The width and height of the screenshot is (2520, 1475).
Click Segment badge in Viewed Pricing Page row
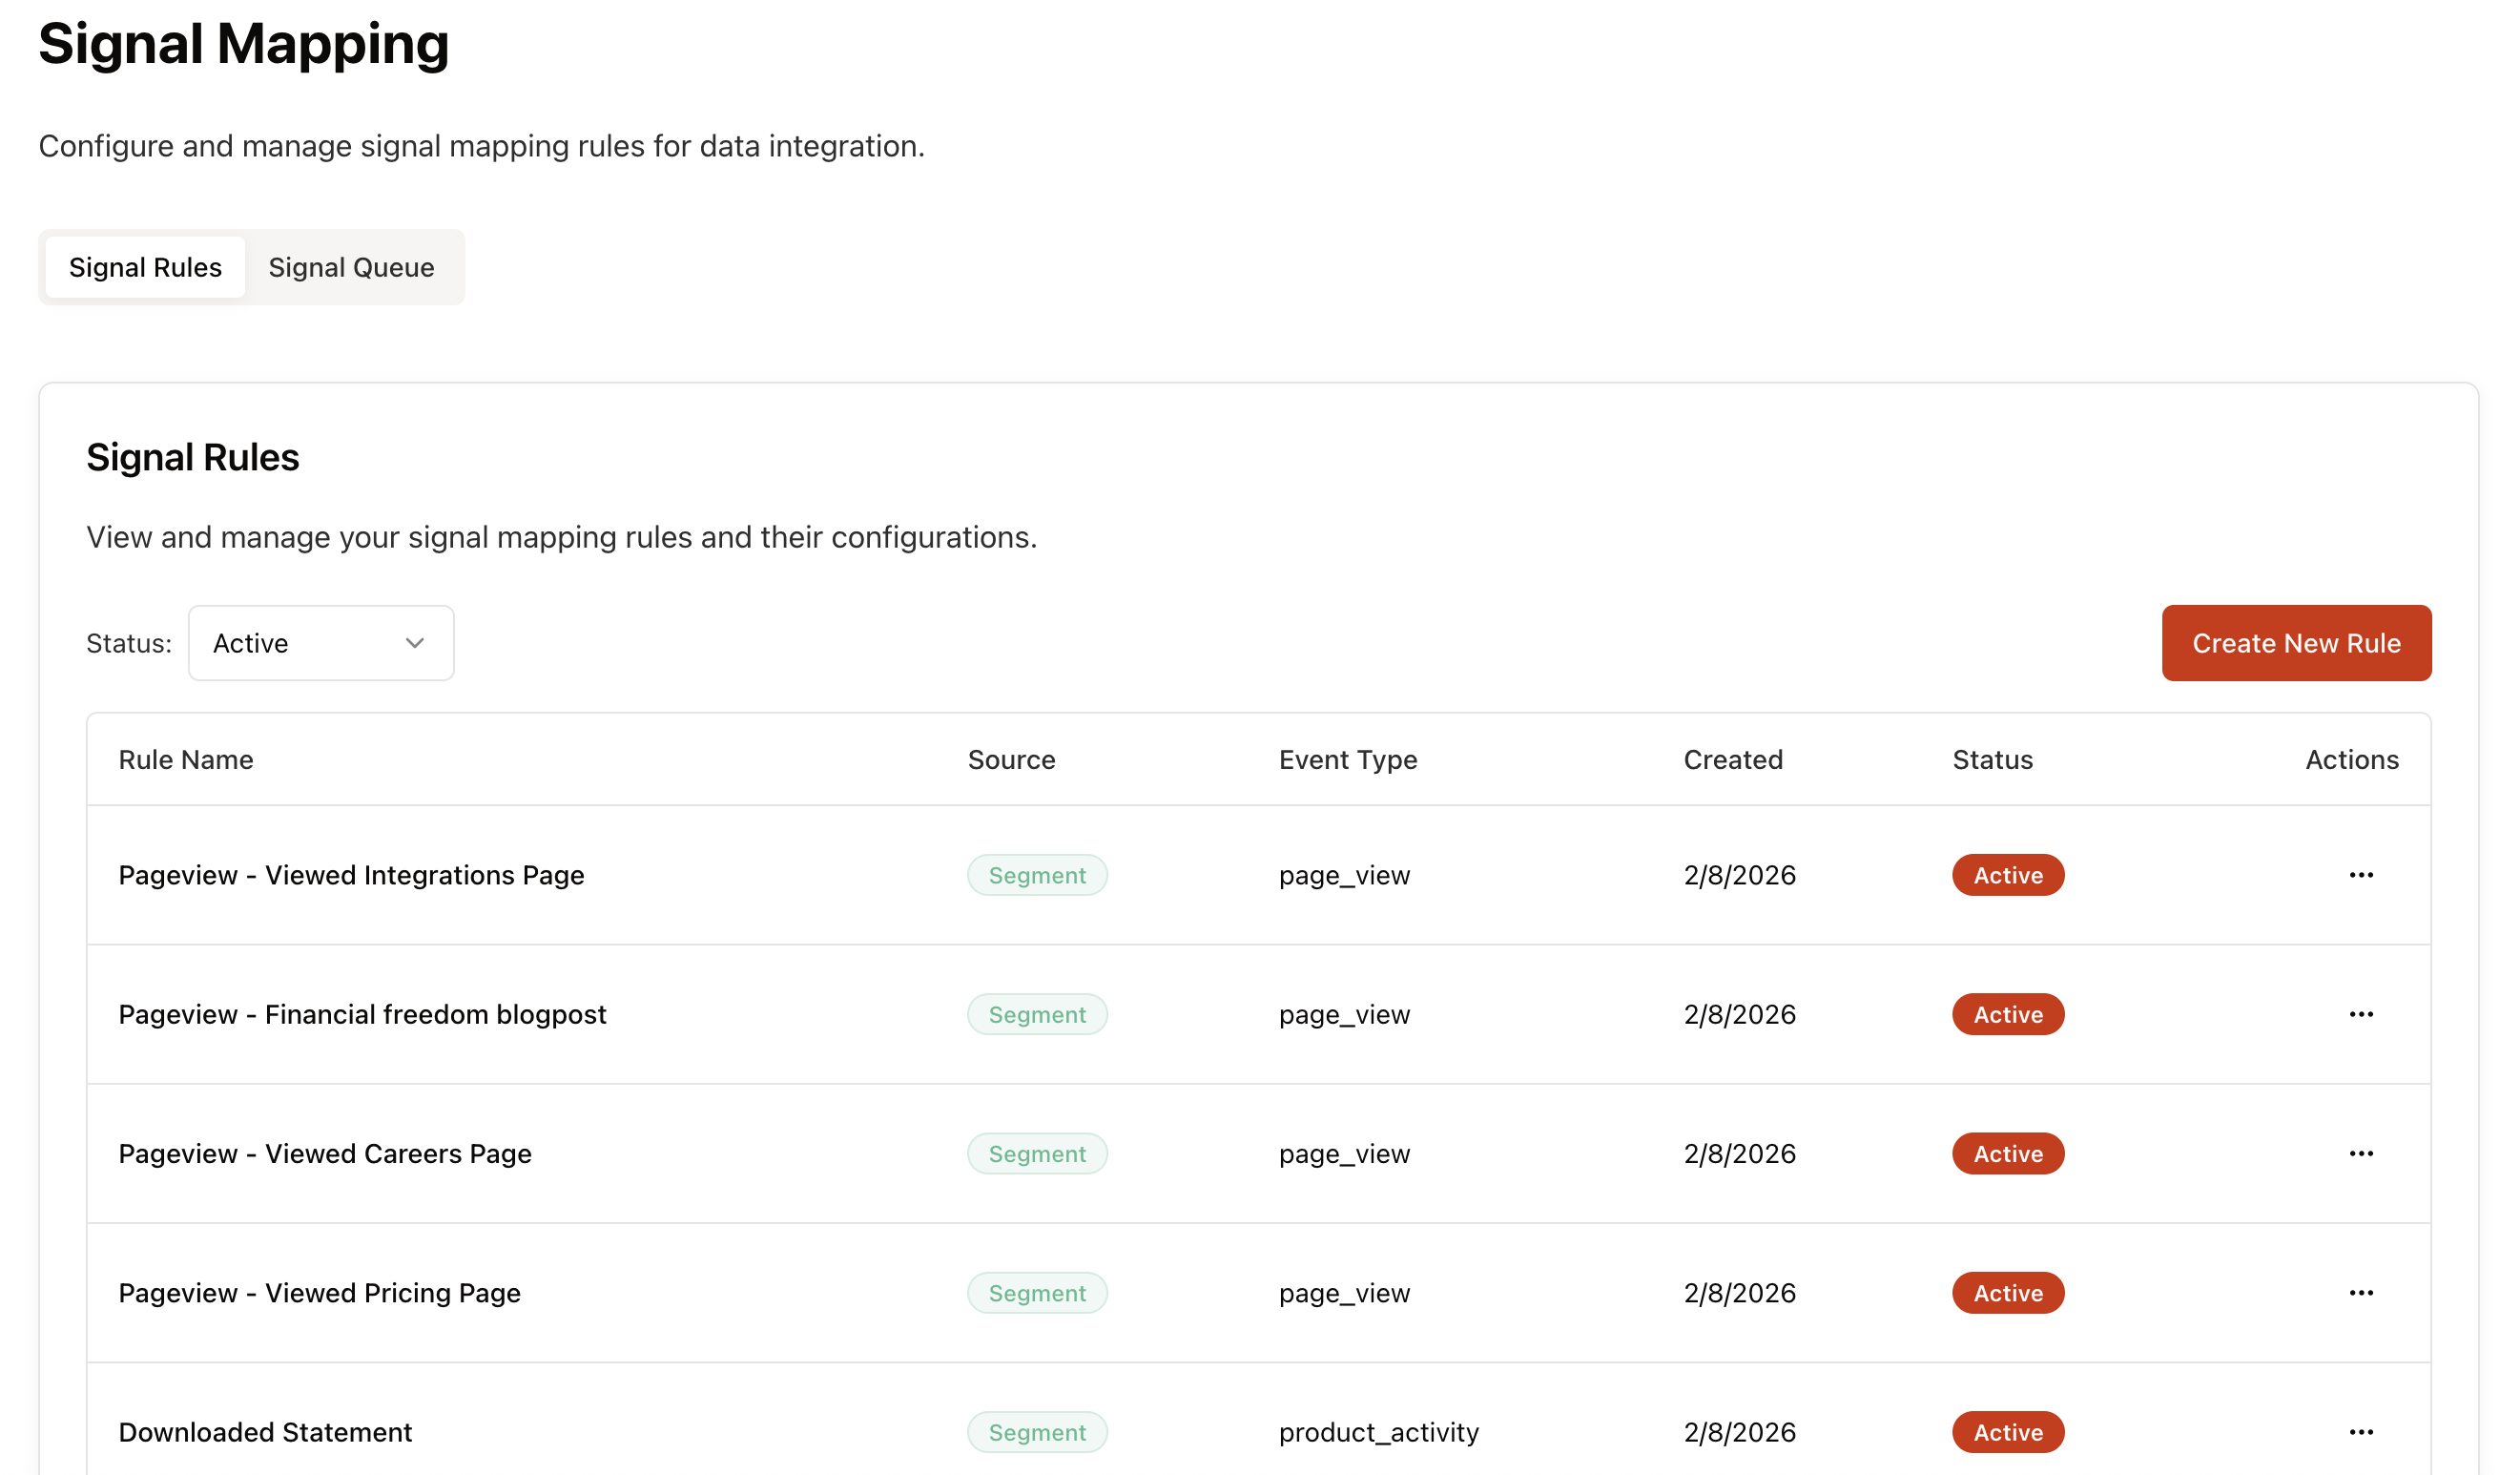1037,1293
